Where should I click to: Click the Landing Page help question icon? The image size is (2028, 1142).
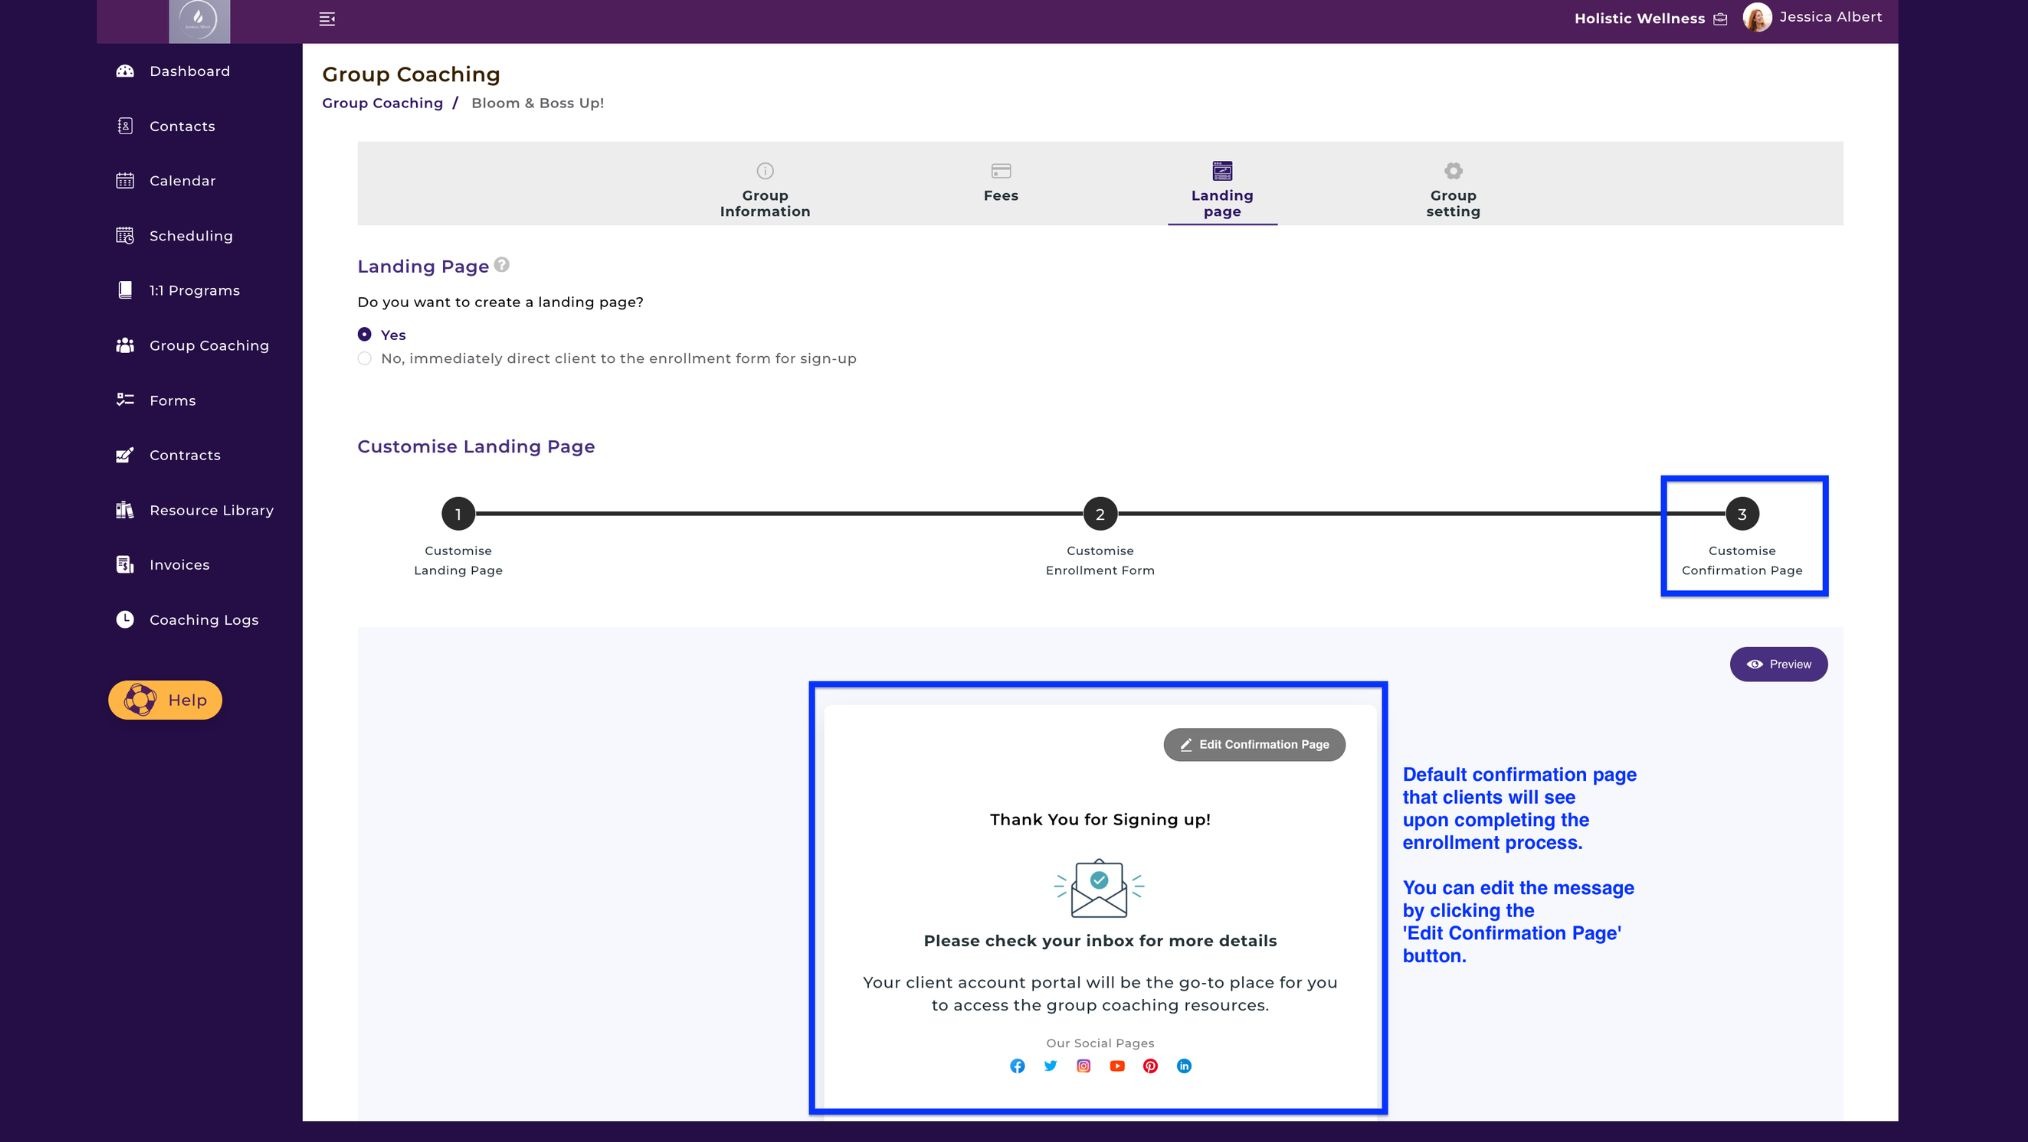(x=502, y=265)
